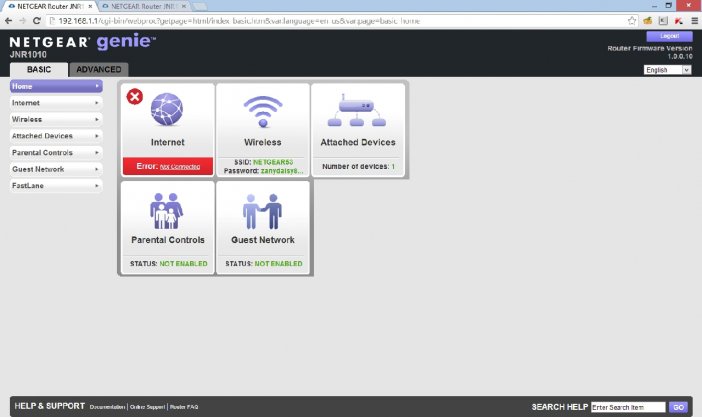Click the Kaspersky extension icon
This screenshot has width=702, height=417.
pyautogui.click(x=679, y=21)
